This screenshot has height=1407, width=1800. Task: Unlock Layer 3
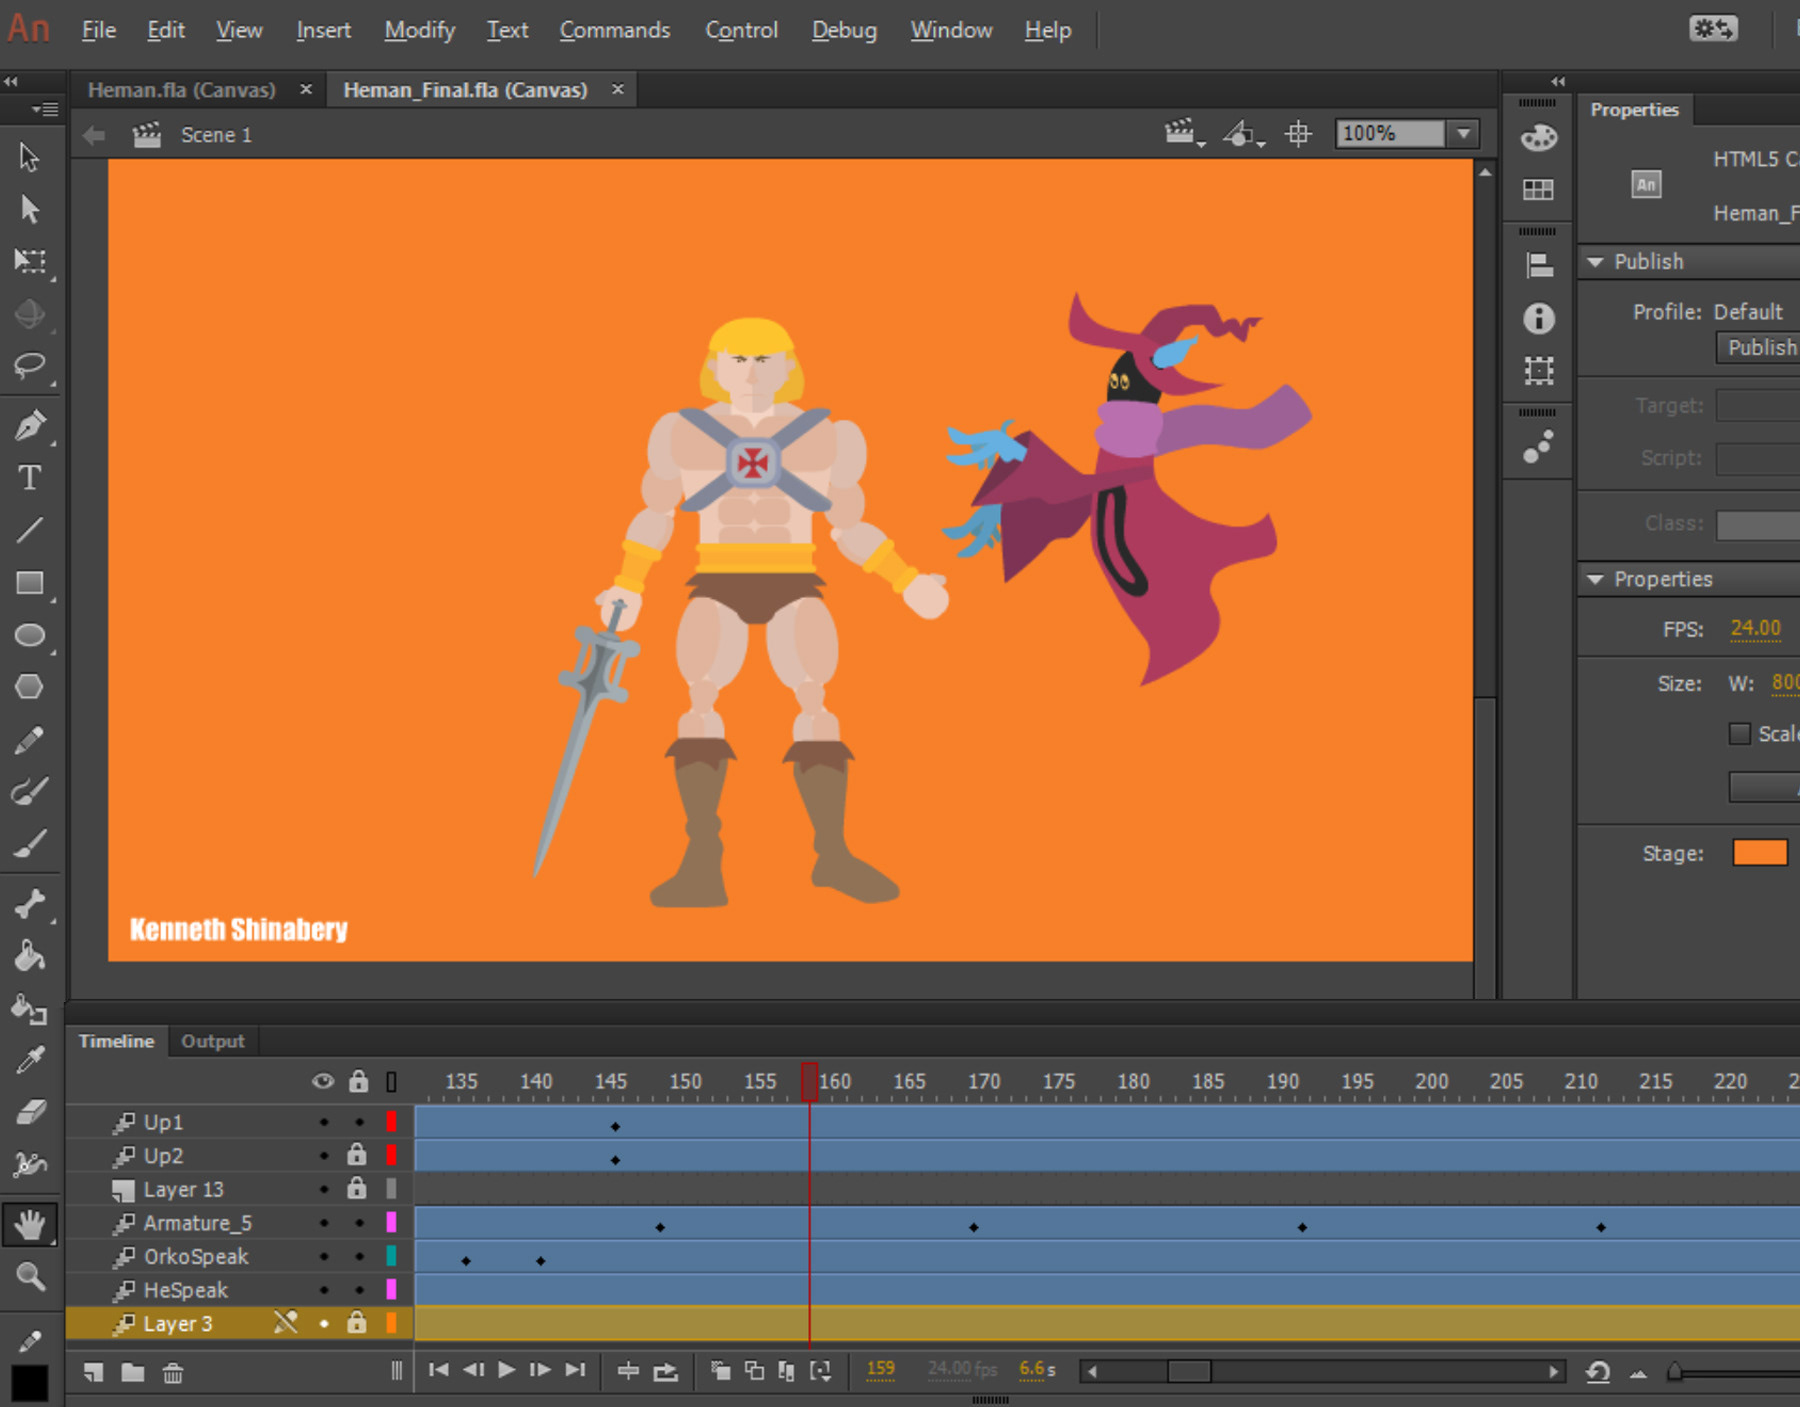tap(357, 1323)
